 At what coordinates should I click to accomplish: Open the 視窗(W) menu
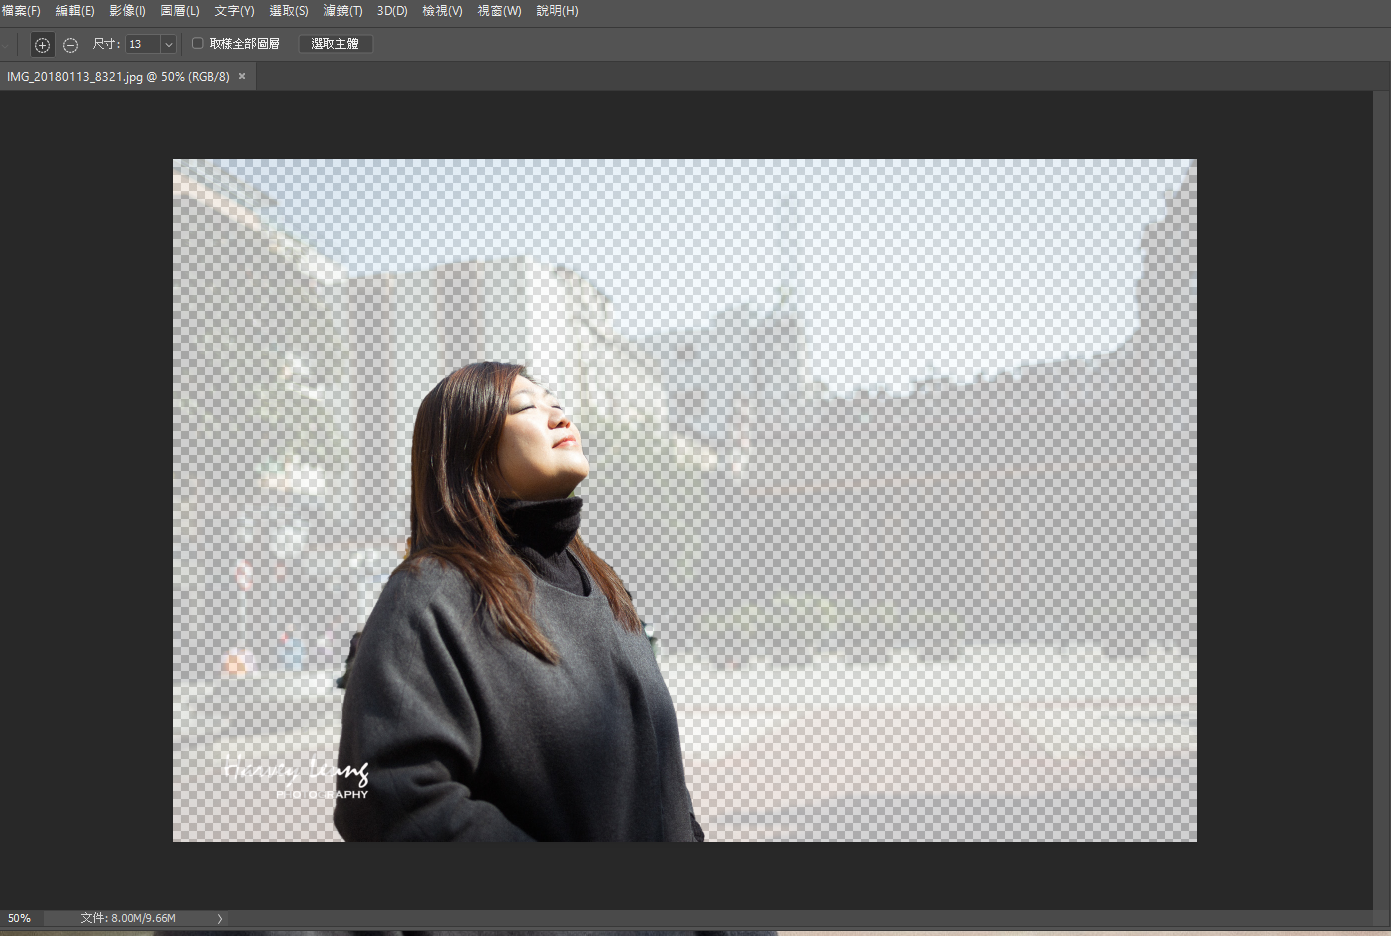click(x=499, y=11)
